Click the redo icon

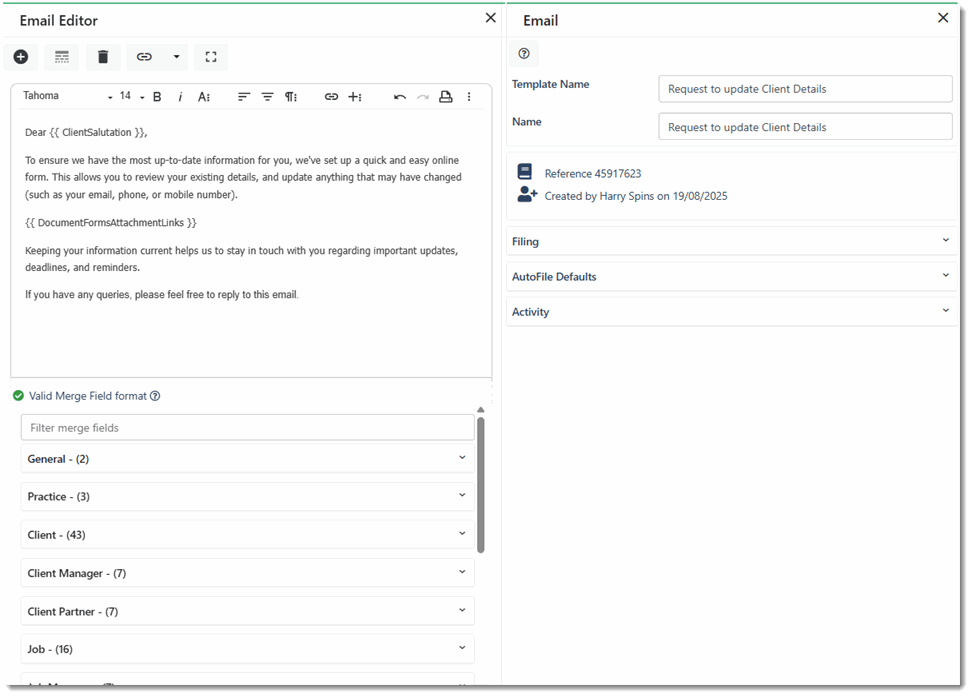[x=423, y=97]
